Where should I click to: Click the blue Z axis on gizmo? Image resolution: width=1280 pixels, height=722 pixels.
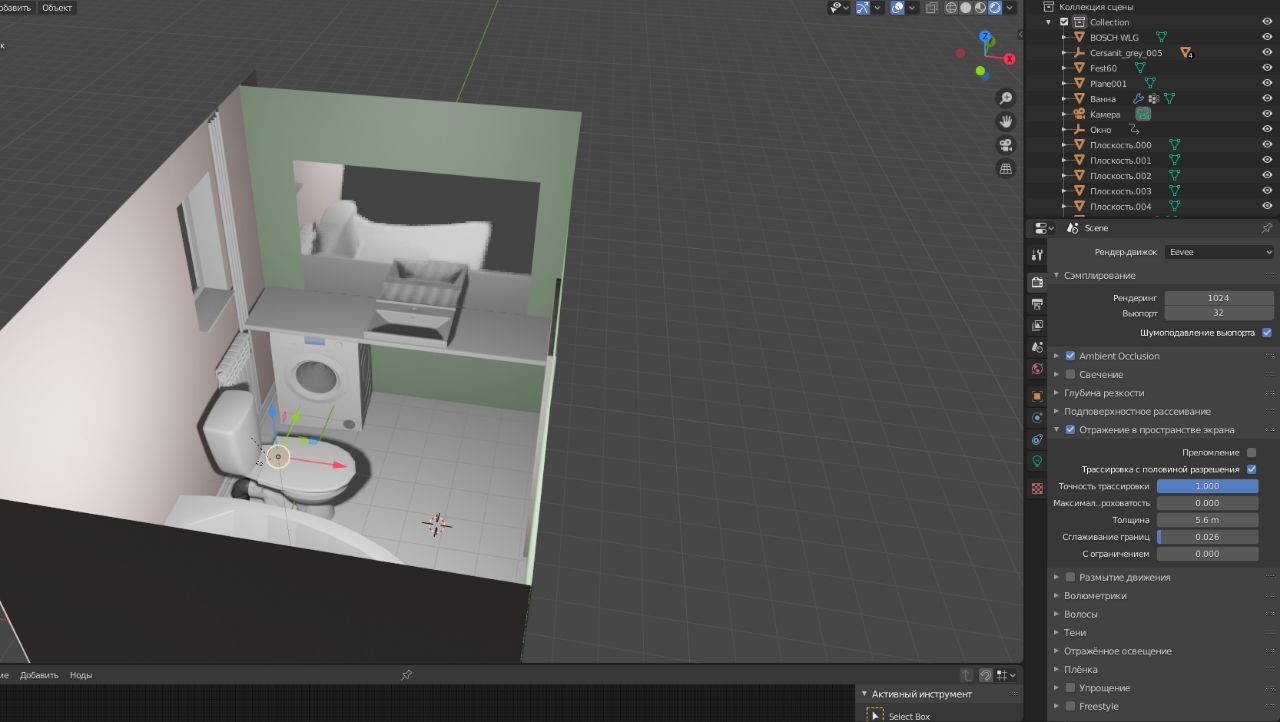[x=986, y=37]
